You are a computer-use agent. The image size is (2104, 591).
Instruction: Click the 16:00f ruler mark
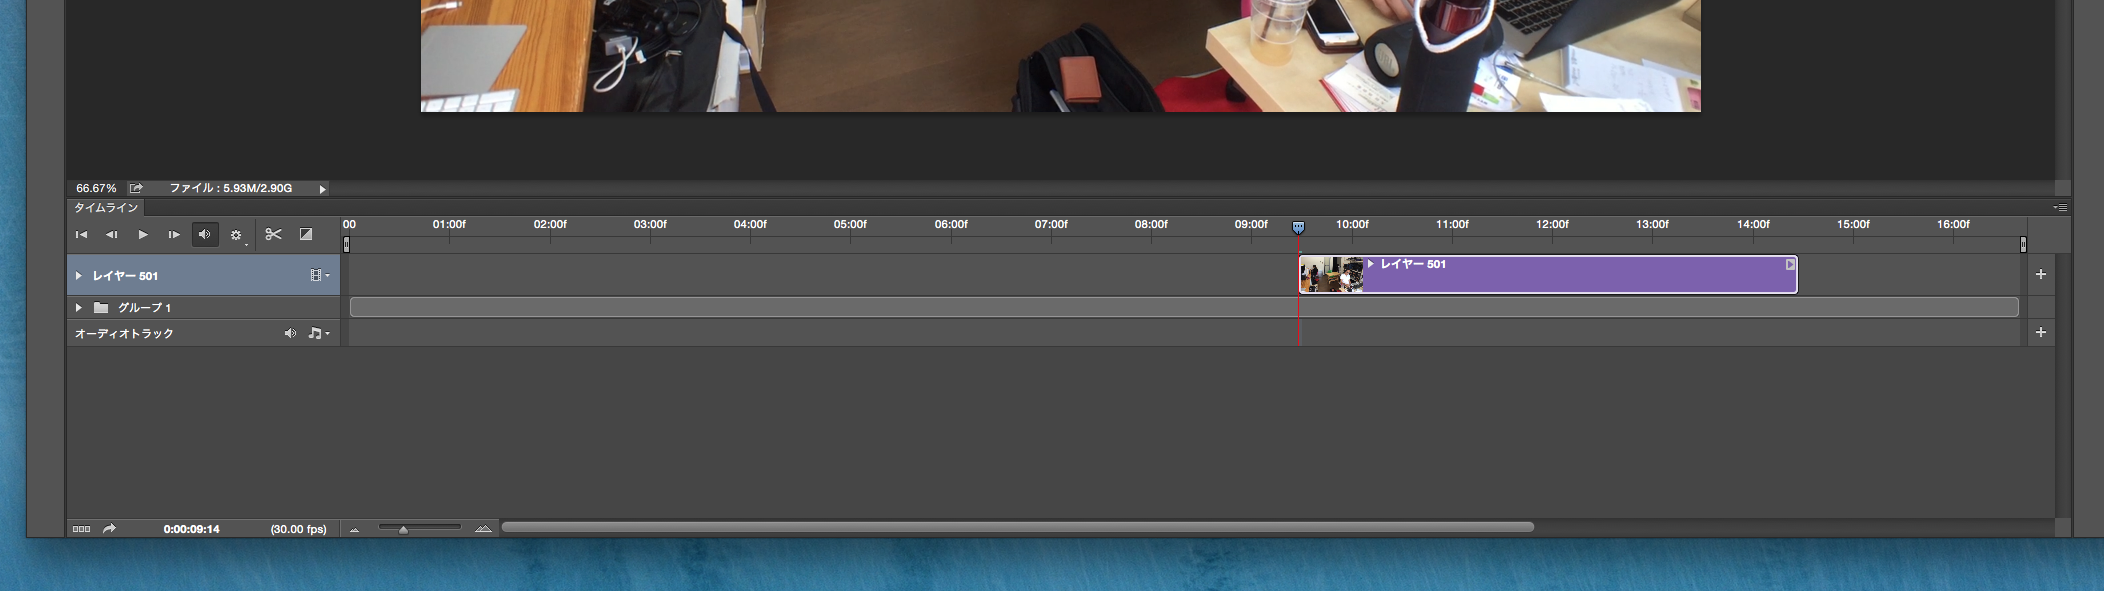1953,225
